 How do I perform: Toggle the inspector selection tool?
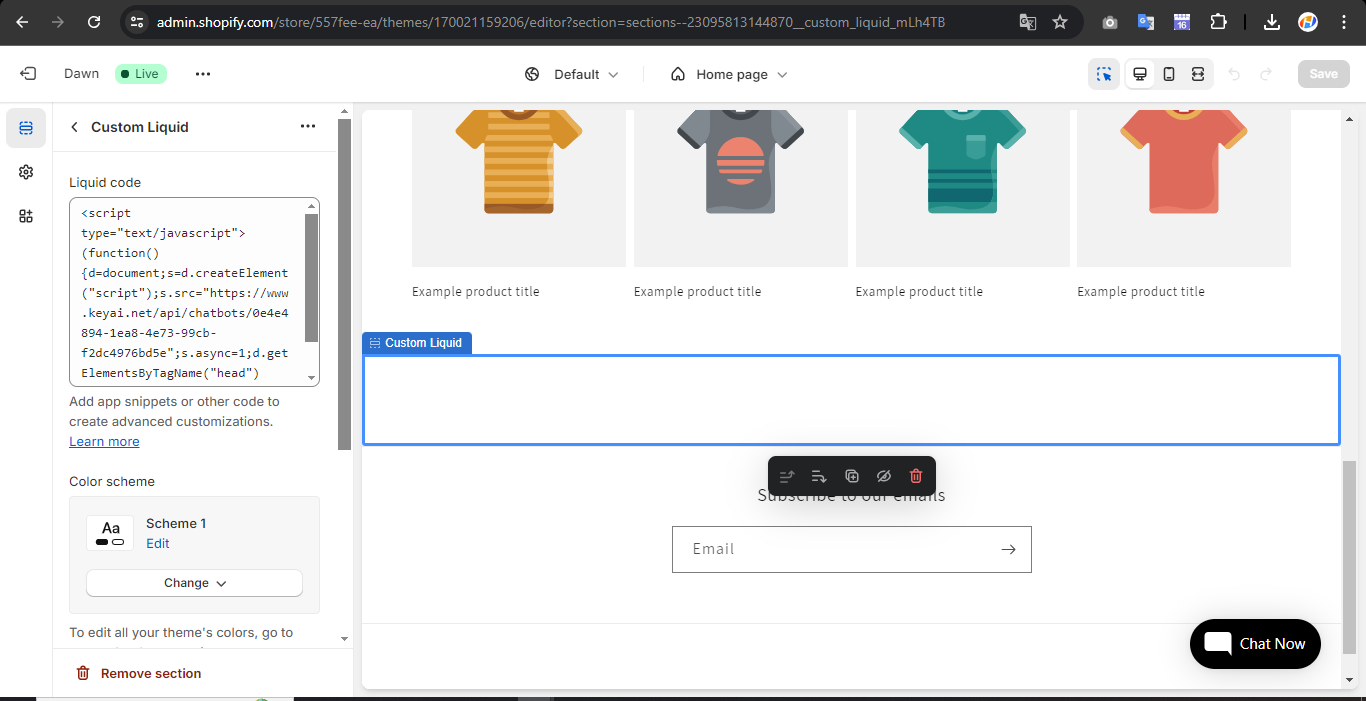[1104, 74]
